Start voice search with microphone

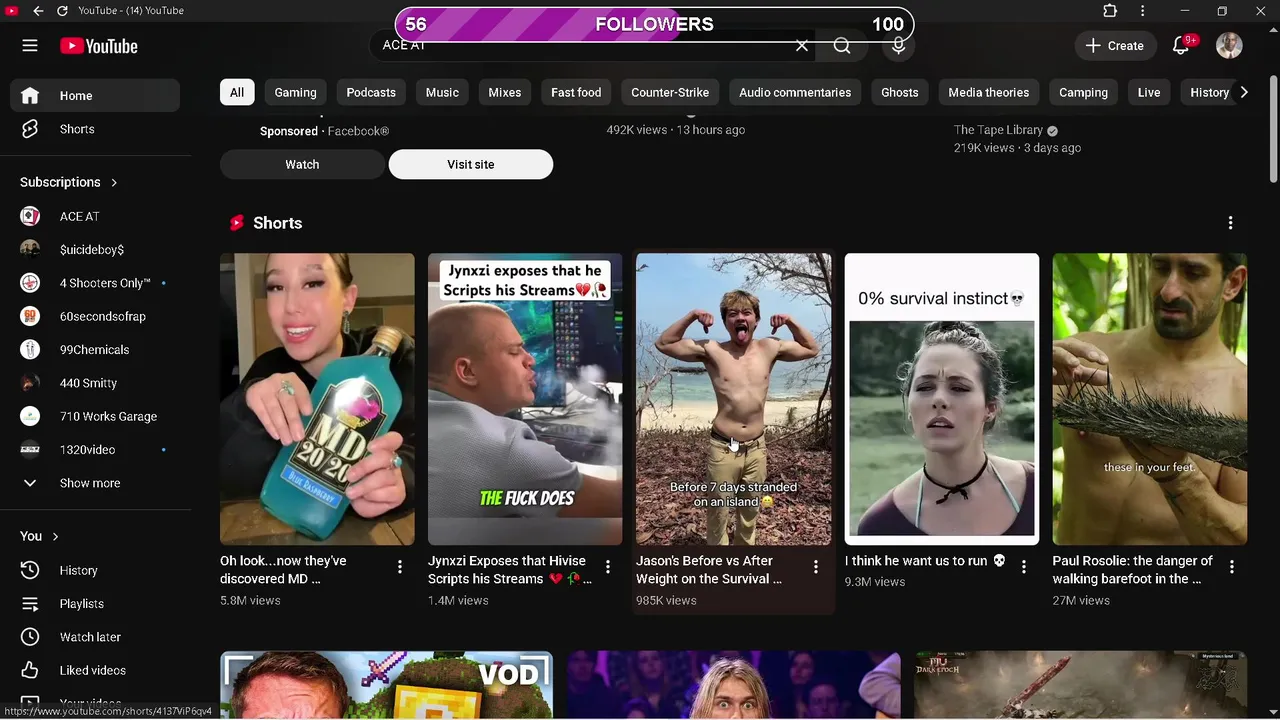[x=898, y=46]
